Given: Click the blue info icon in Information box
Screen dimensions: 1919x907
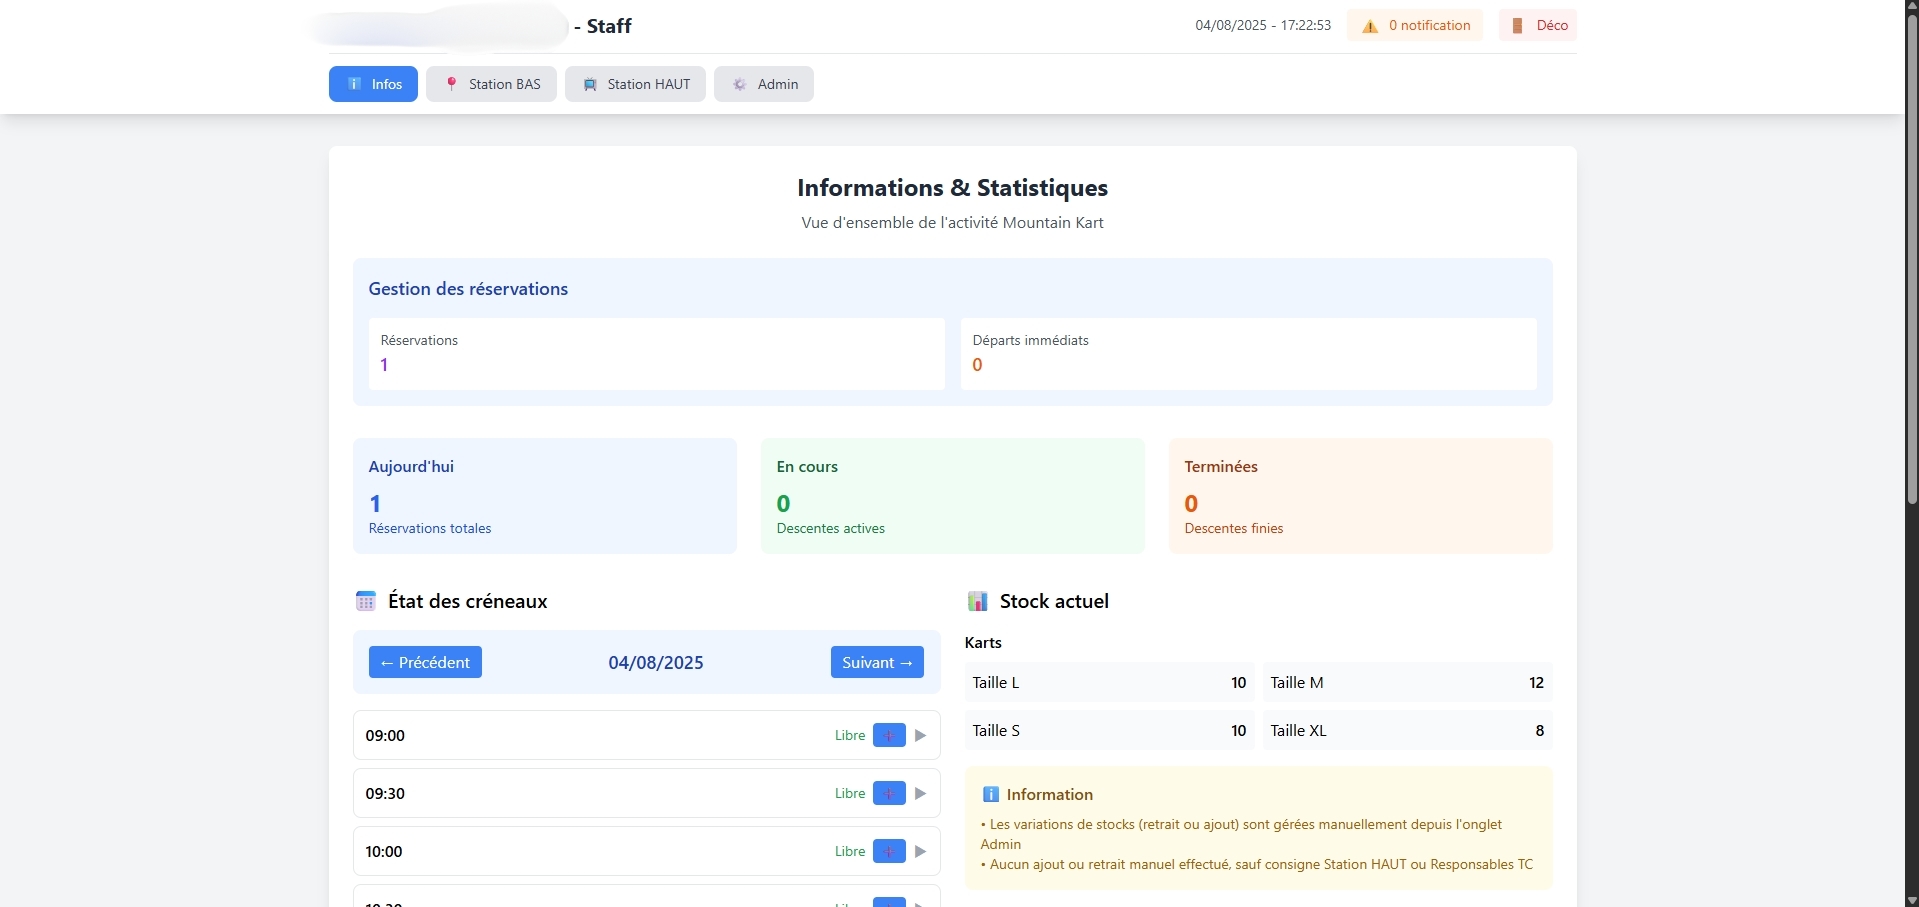Looking at the screenshot, I should [x=991, y=794].
